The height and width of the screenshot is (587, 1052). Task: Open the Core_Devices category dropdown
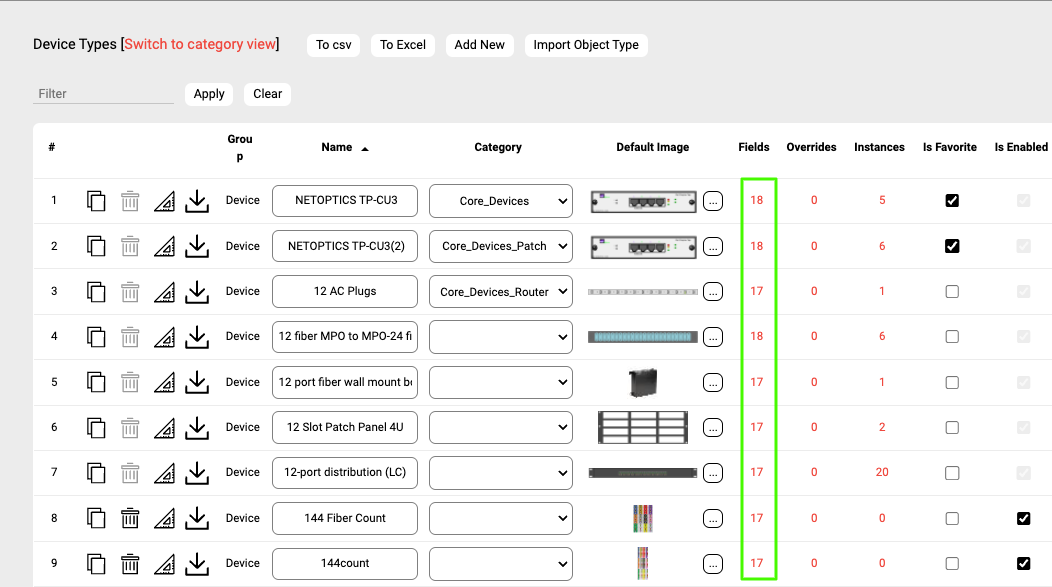[x=500, y=201]
